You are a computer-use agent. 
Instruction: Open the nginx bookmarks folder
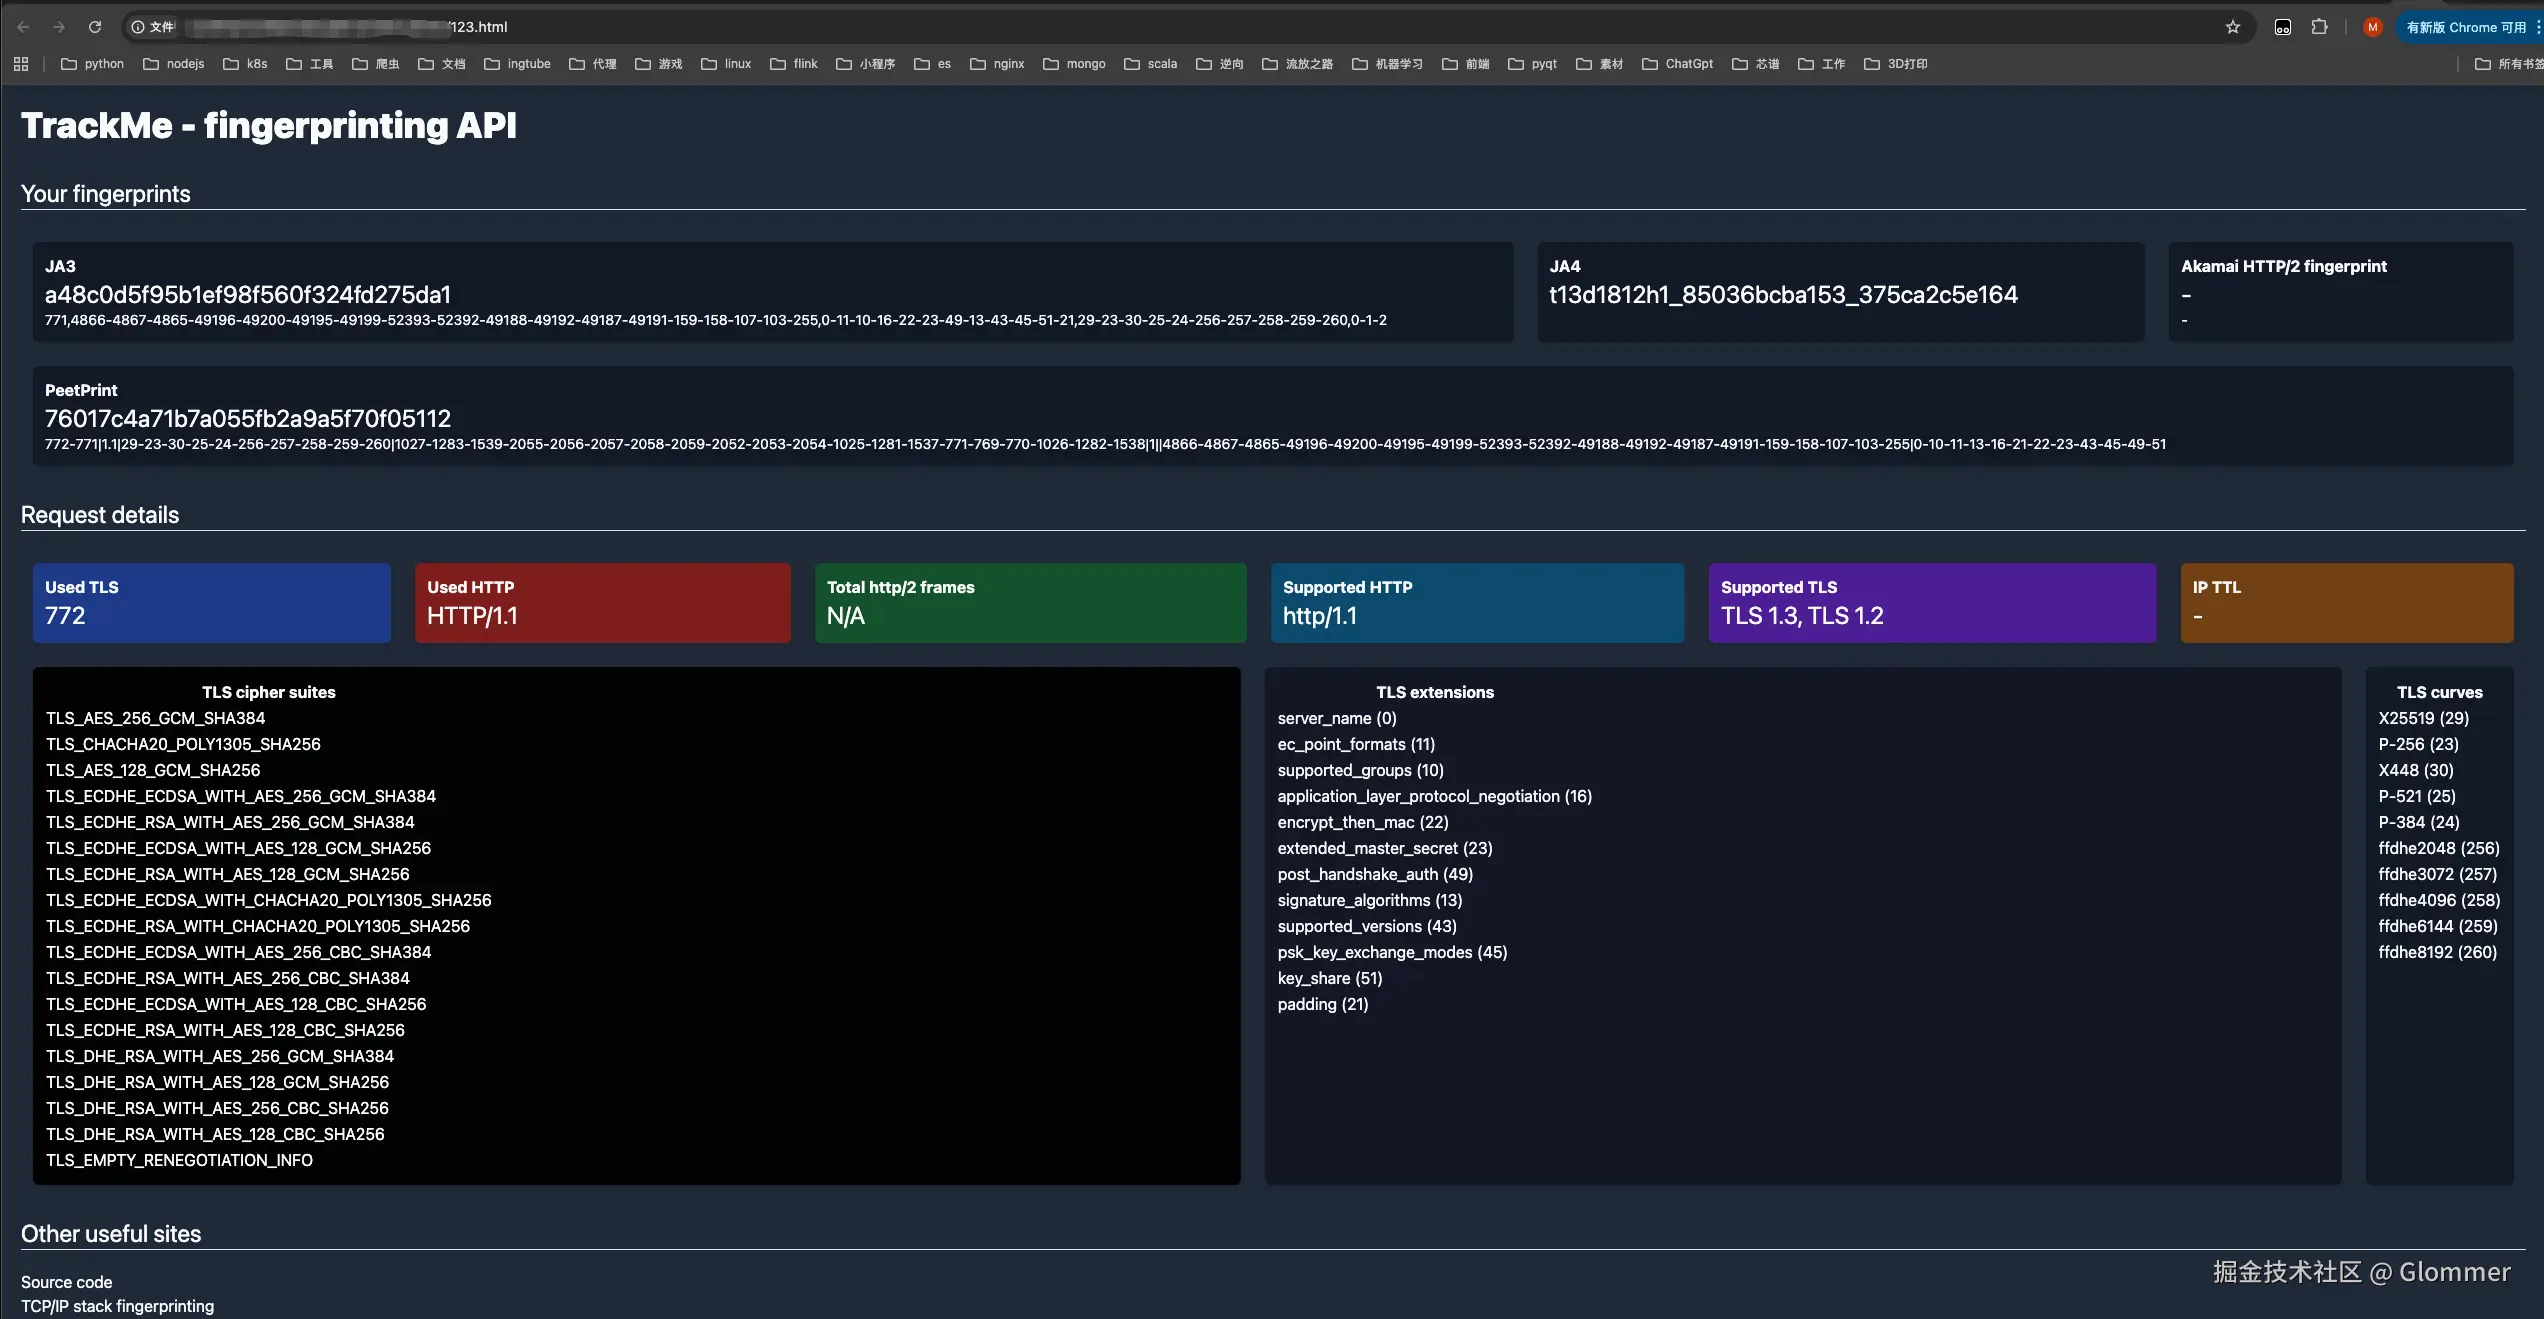(x=998, y=64)
